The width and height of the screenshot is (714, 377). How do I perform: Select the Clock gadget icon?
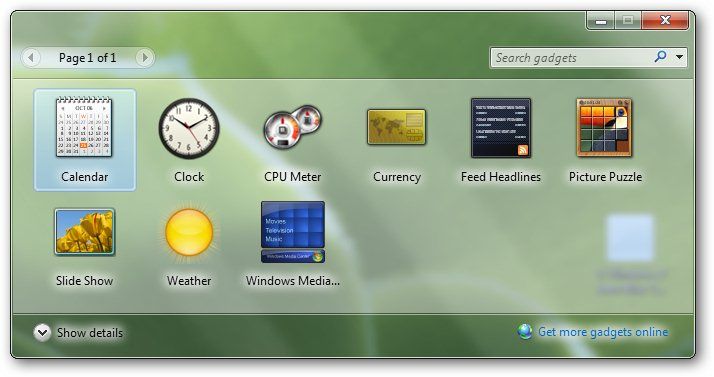(189, 128)
